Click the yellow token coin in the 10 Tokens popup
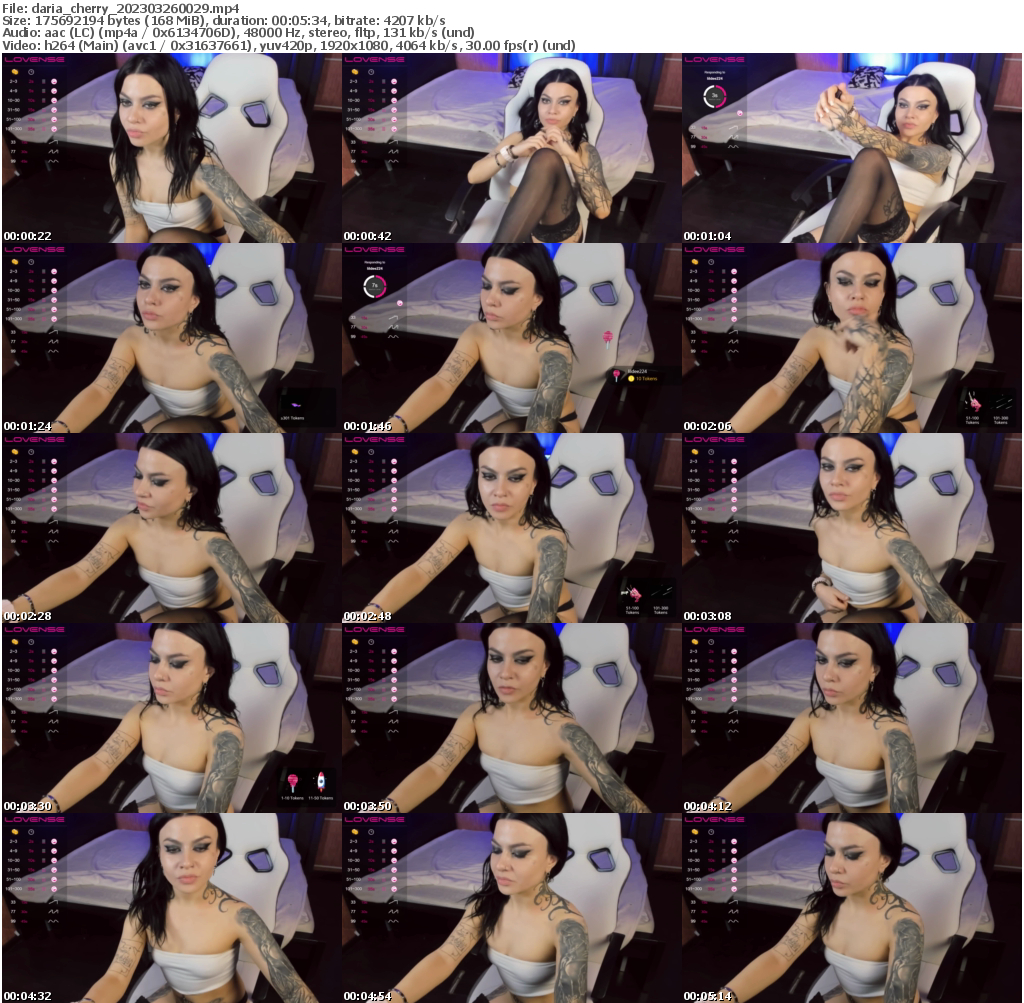Screen dimensions: 1024x1003 click(631, 379)
